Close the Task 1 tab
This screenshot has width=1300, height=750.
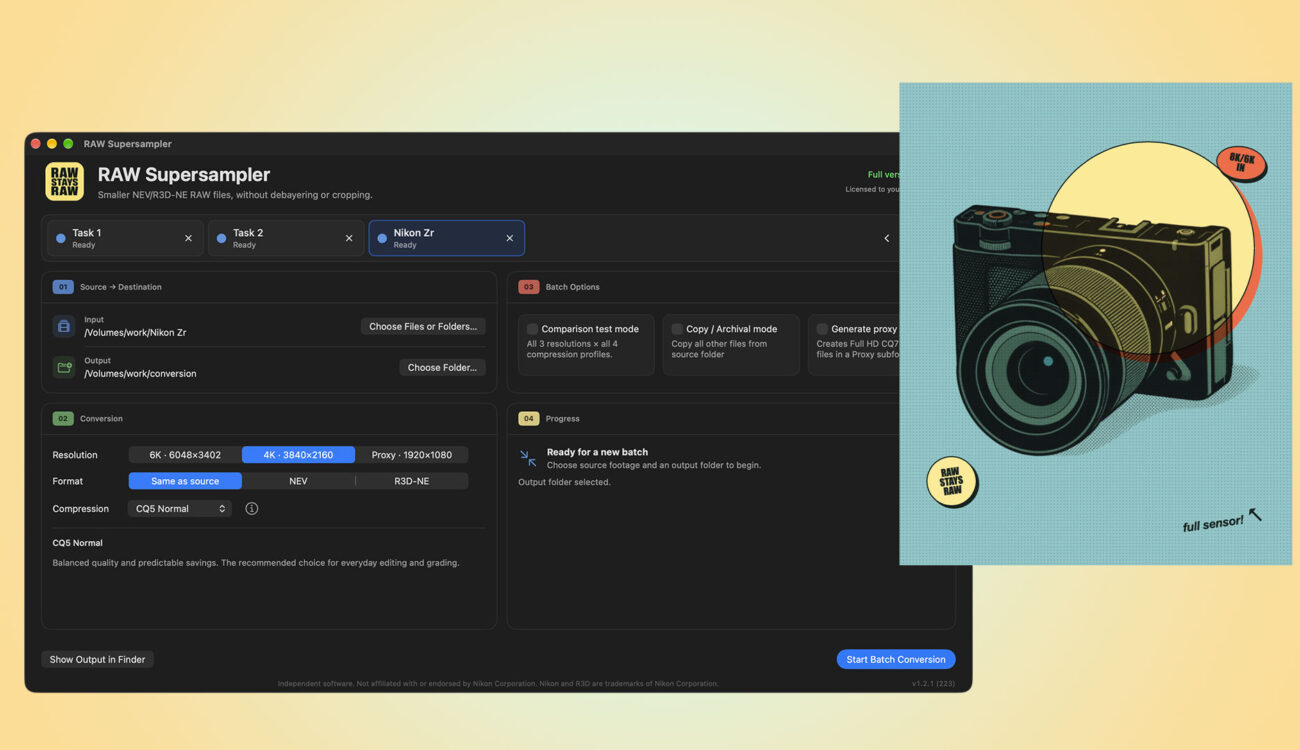click(188, 238)
